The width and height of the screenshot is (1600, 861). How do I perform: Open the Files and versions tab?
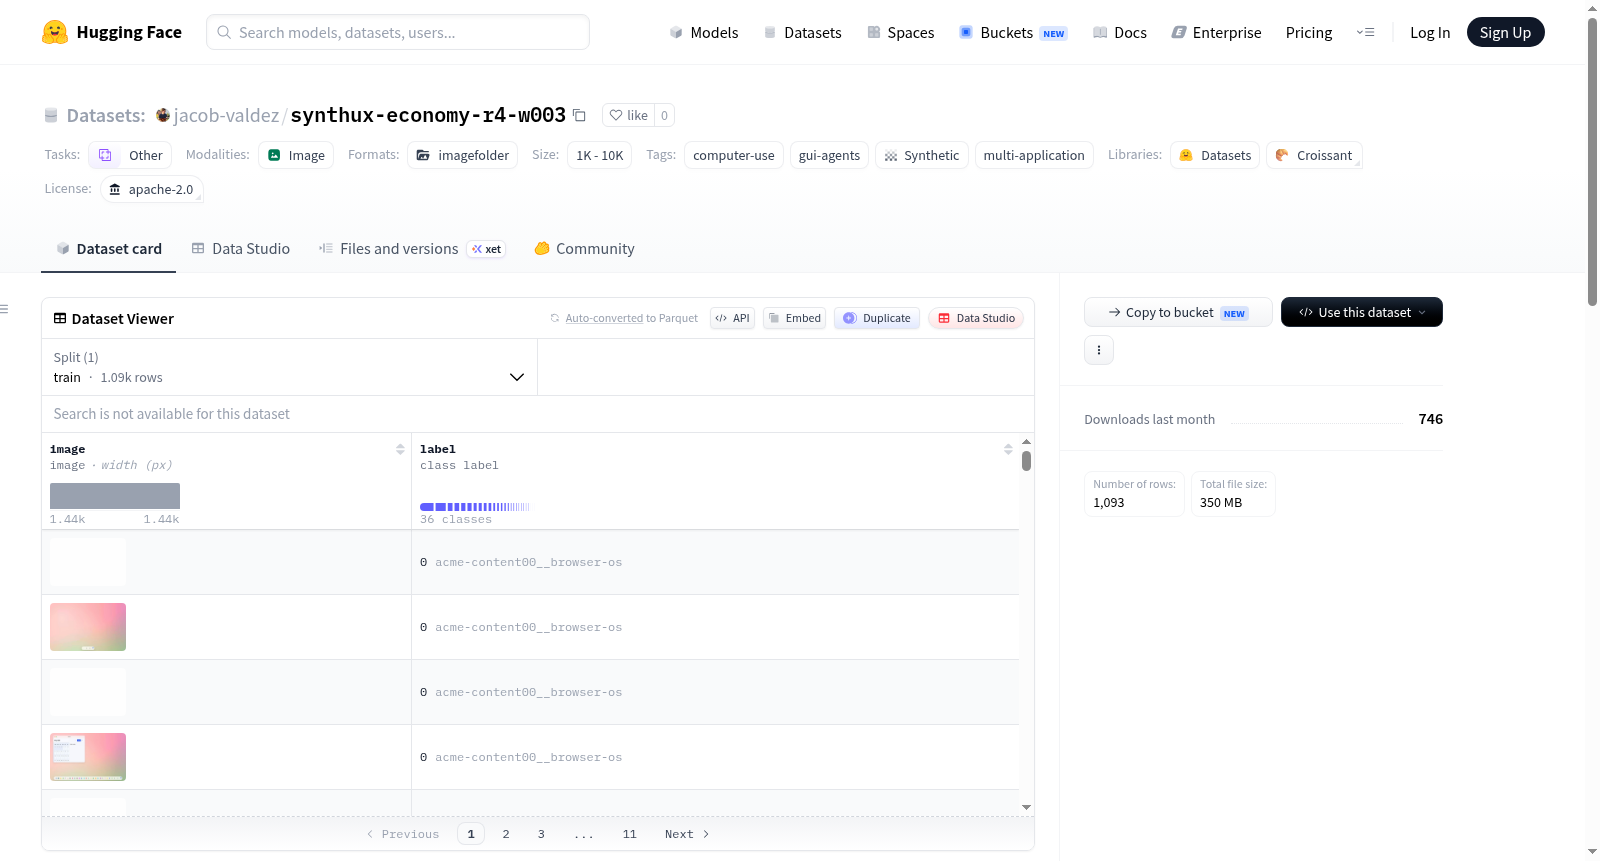pos(412,249)
